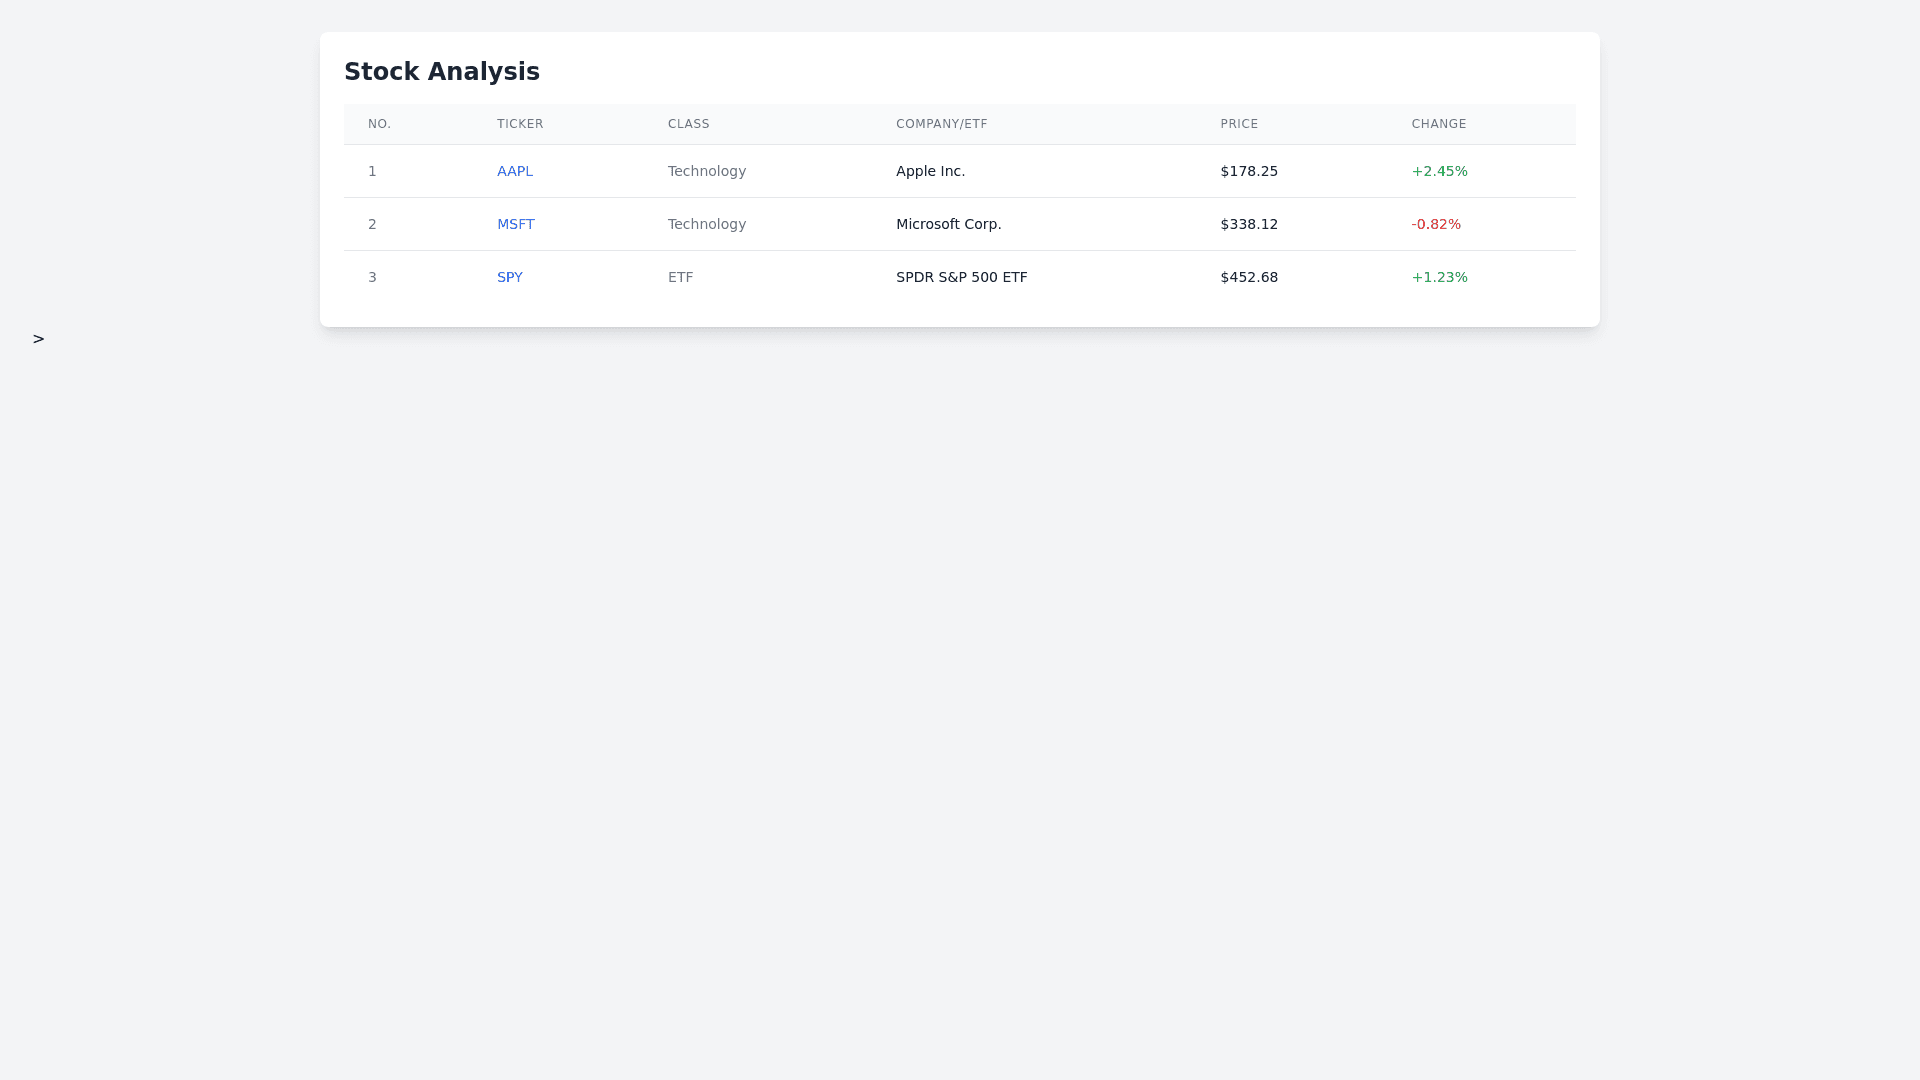Sort by the COMPANY/ETF column header
Screen dimensions: 1920x1080
pos(941,124)
